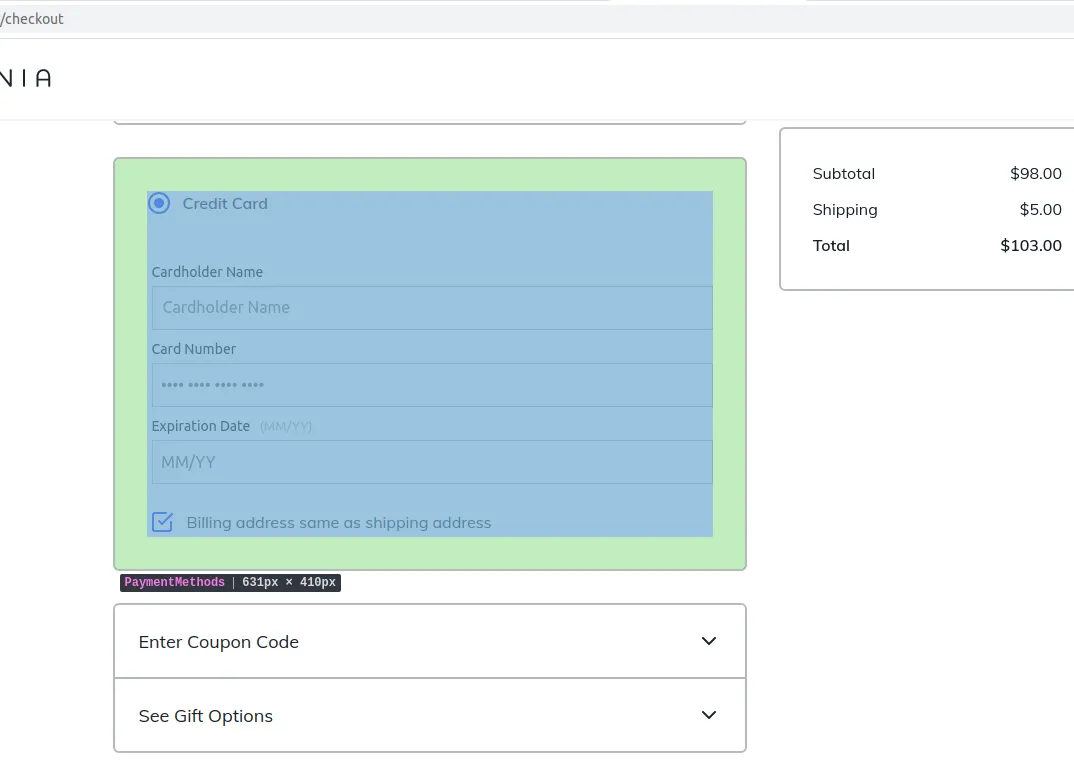Open the See Gift Options section title

click(x=206, y=716)
